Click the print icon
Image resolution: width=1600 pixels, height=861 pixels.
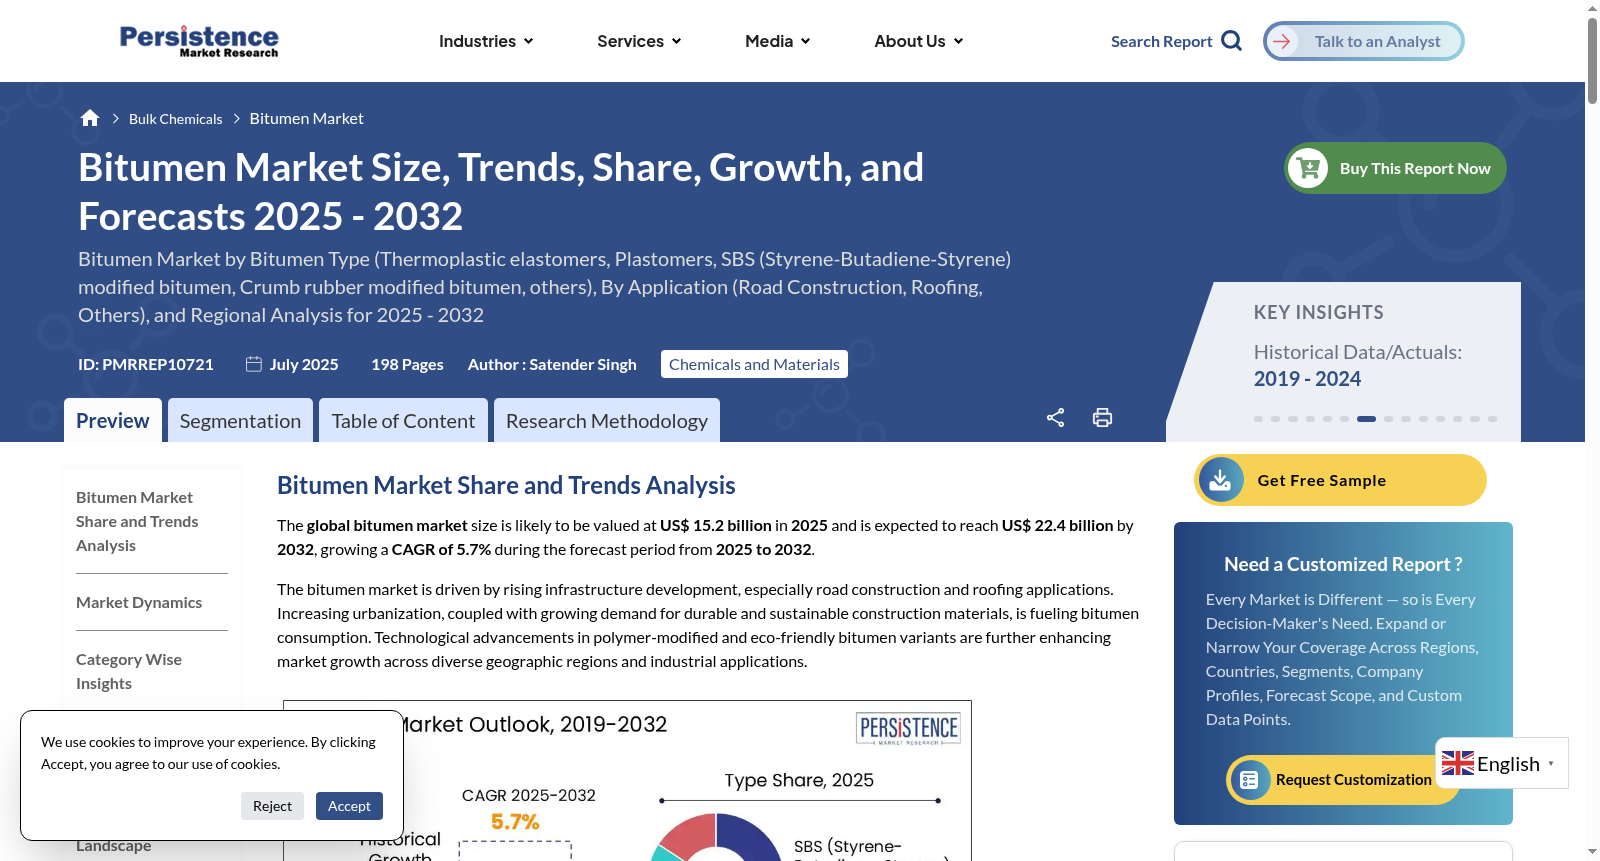[1102, 418]
